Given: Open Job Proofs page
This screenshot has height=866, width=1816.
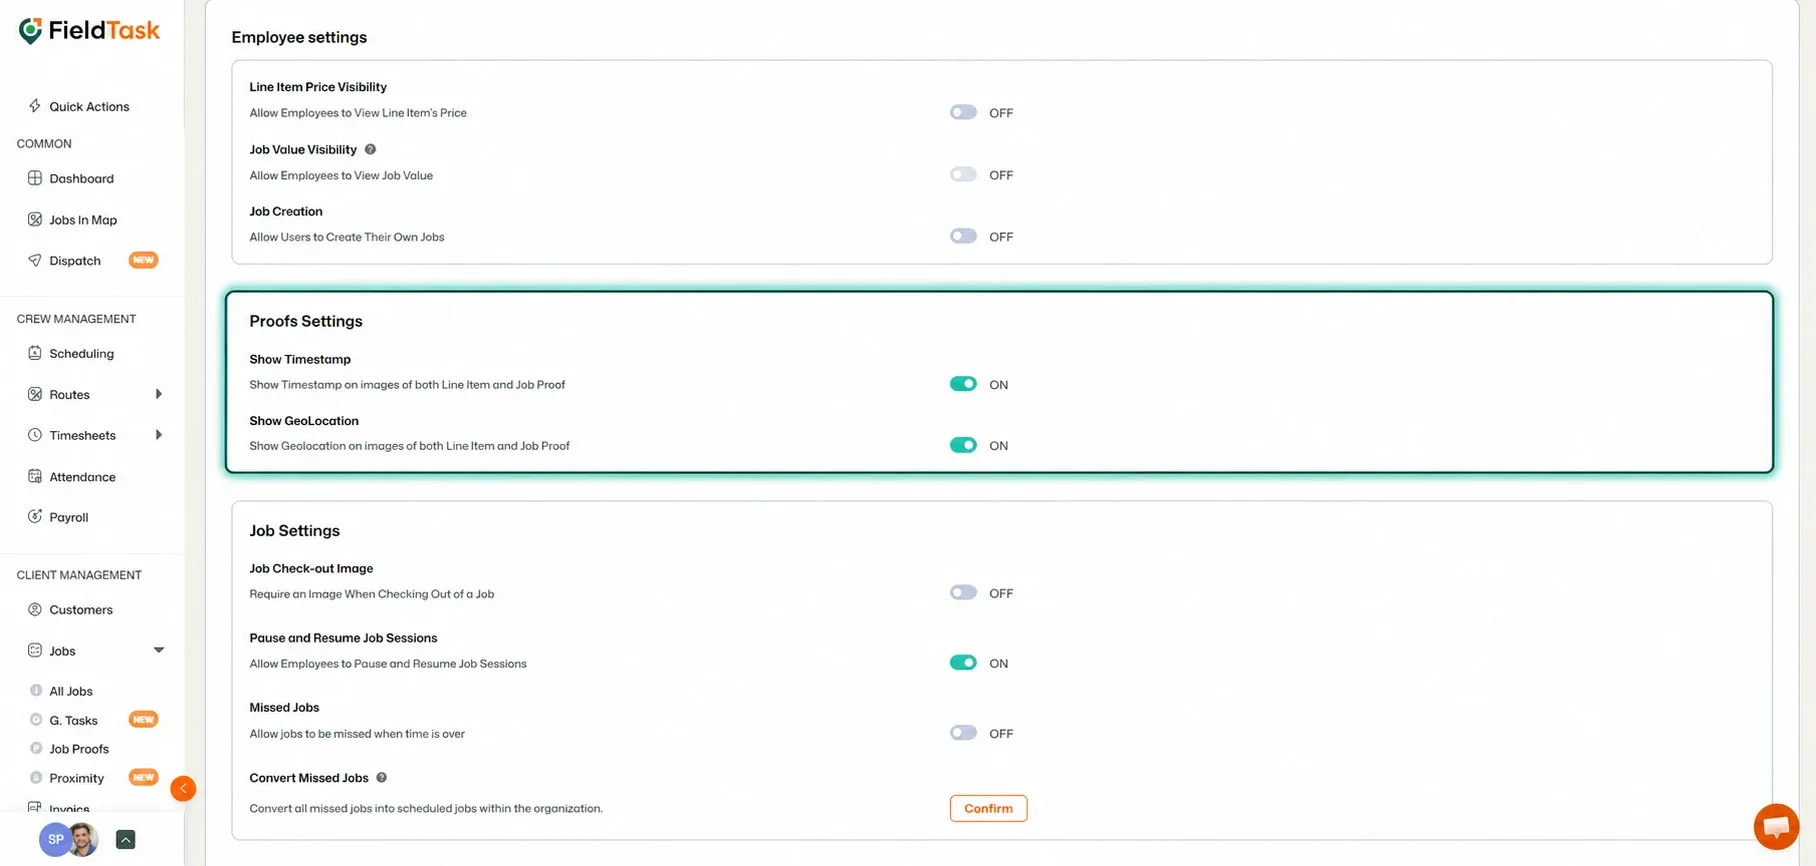Looking at the screenshot, I should click(79, 748).
